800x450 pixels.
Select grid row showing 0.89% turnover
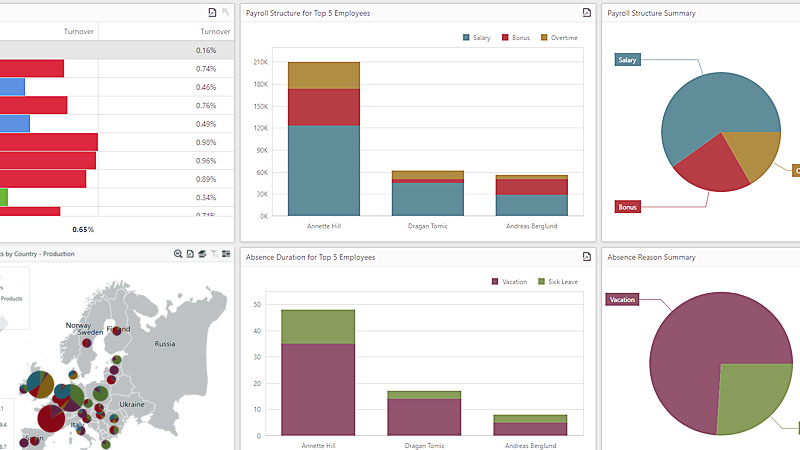point(117,179)
